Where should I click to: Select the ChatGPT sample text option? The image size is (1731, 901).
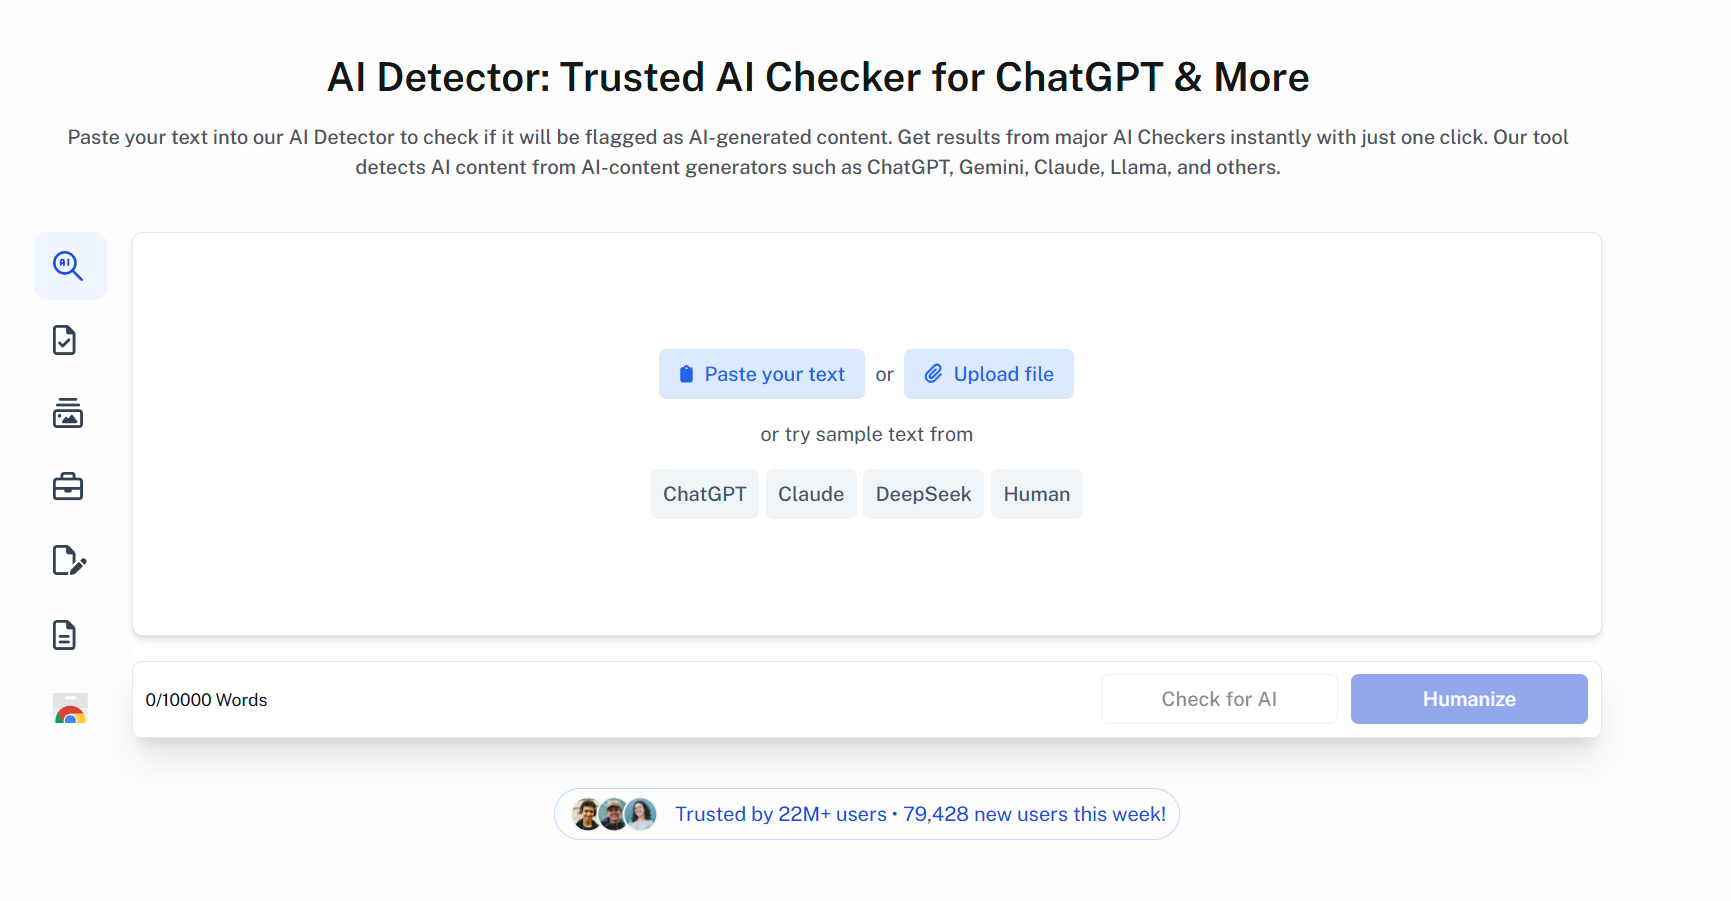click(704, 493)
